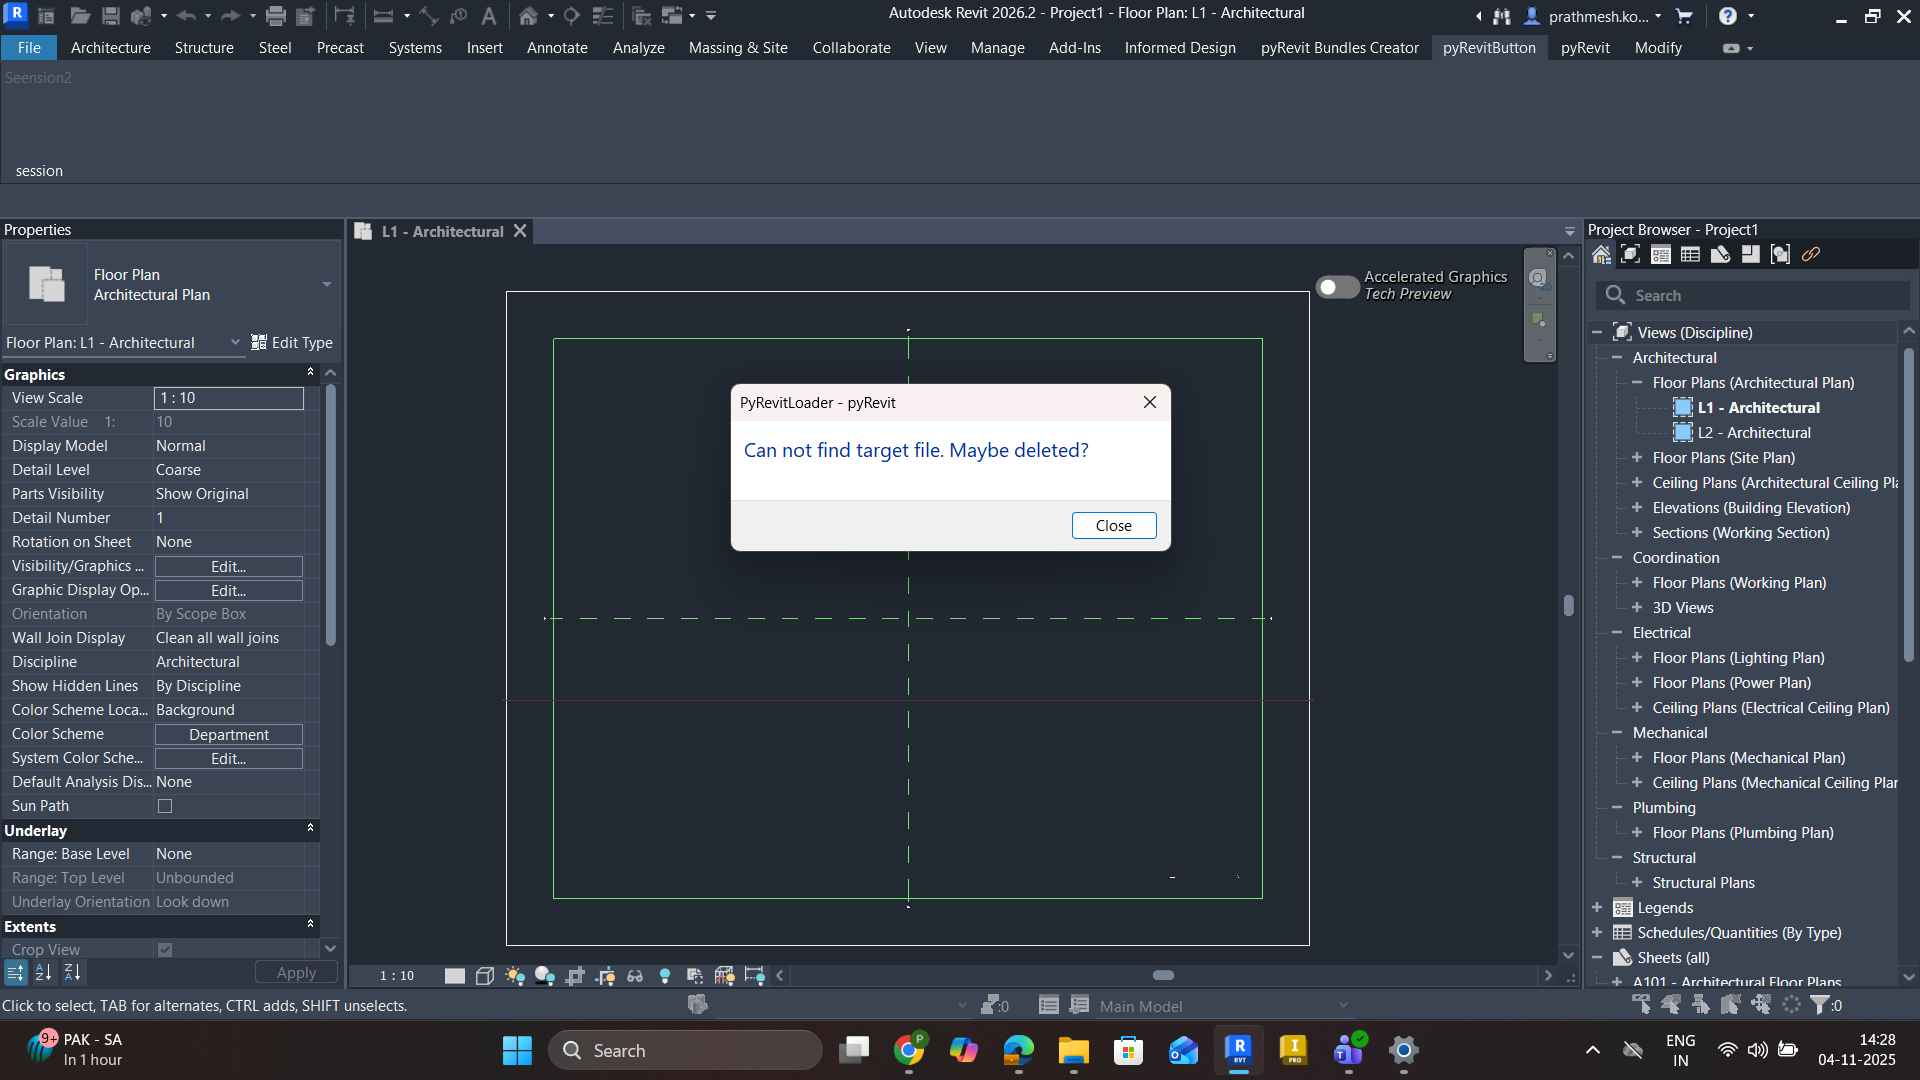
Task: Toggle Sun Path icon in view control bar
Action: (515, 976)
